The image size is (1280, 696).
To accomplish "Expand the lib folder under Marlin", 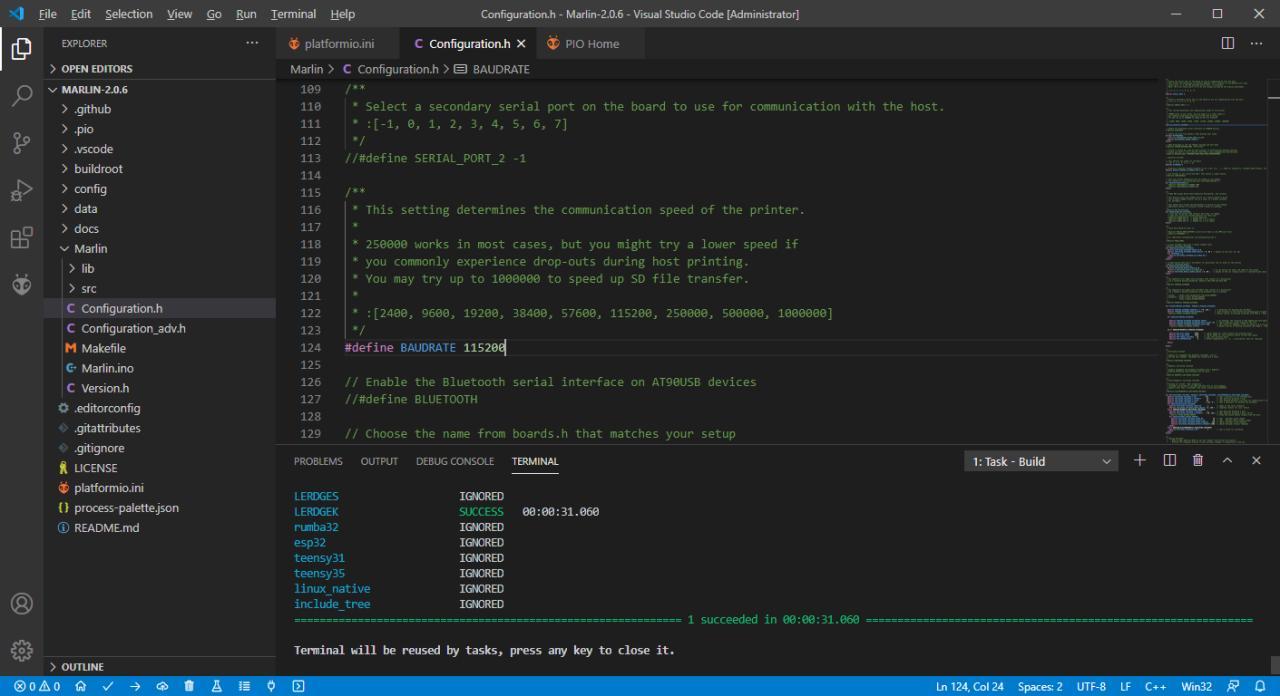I will (160, 268).
